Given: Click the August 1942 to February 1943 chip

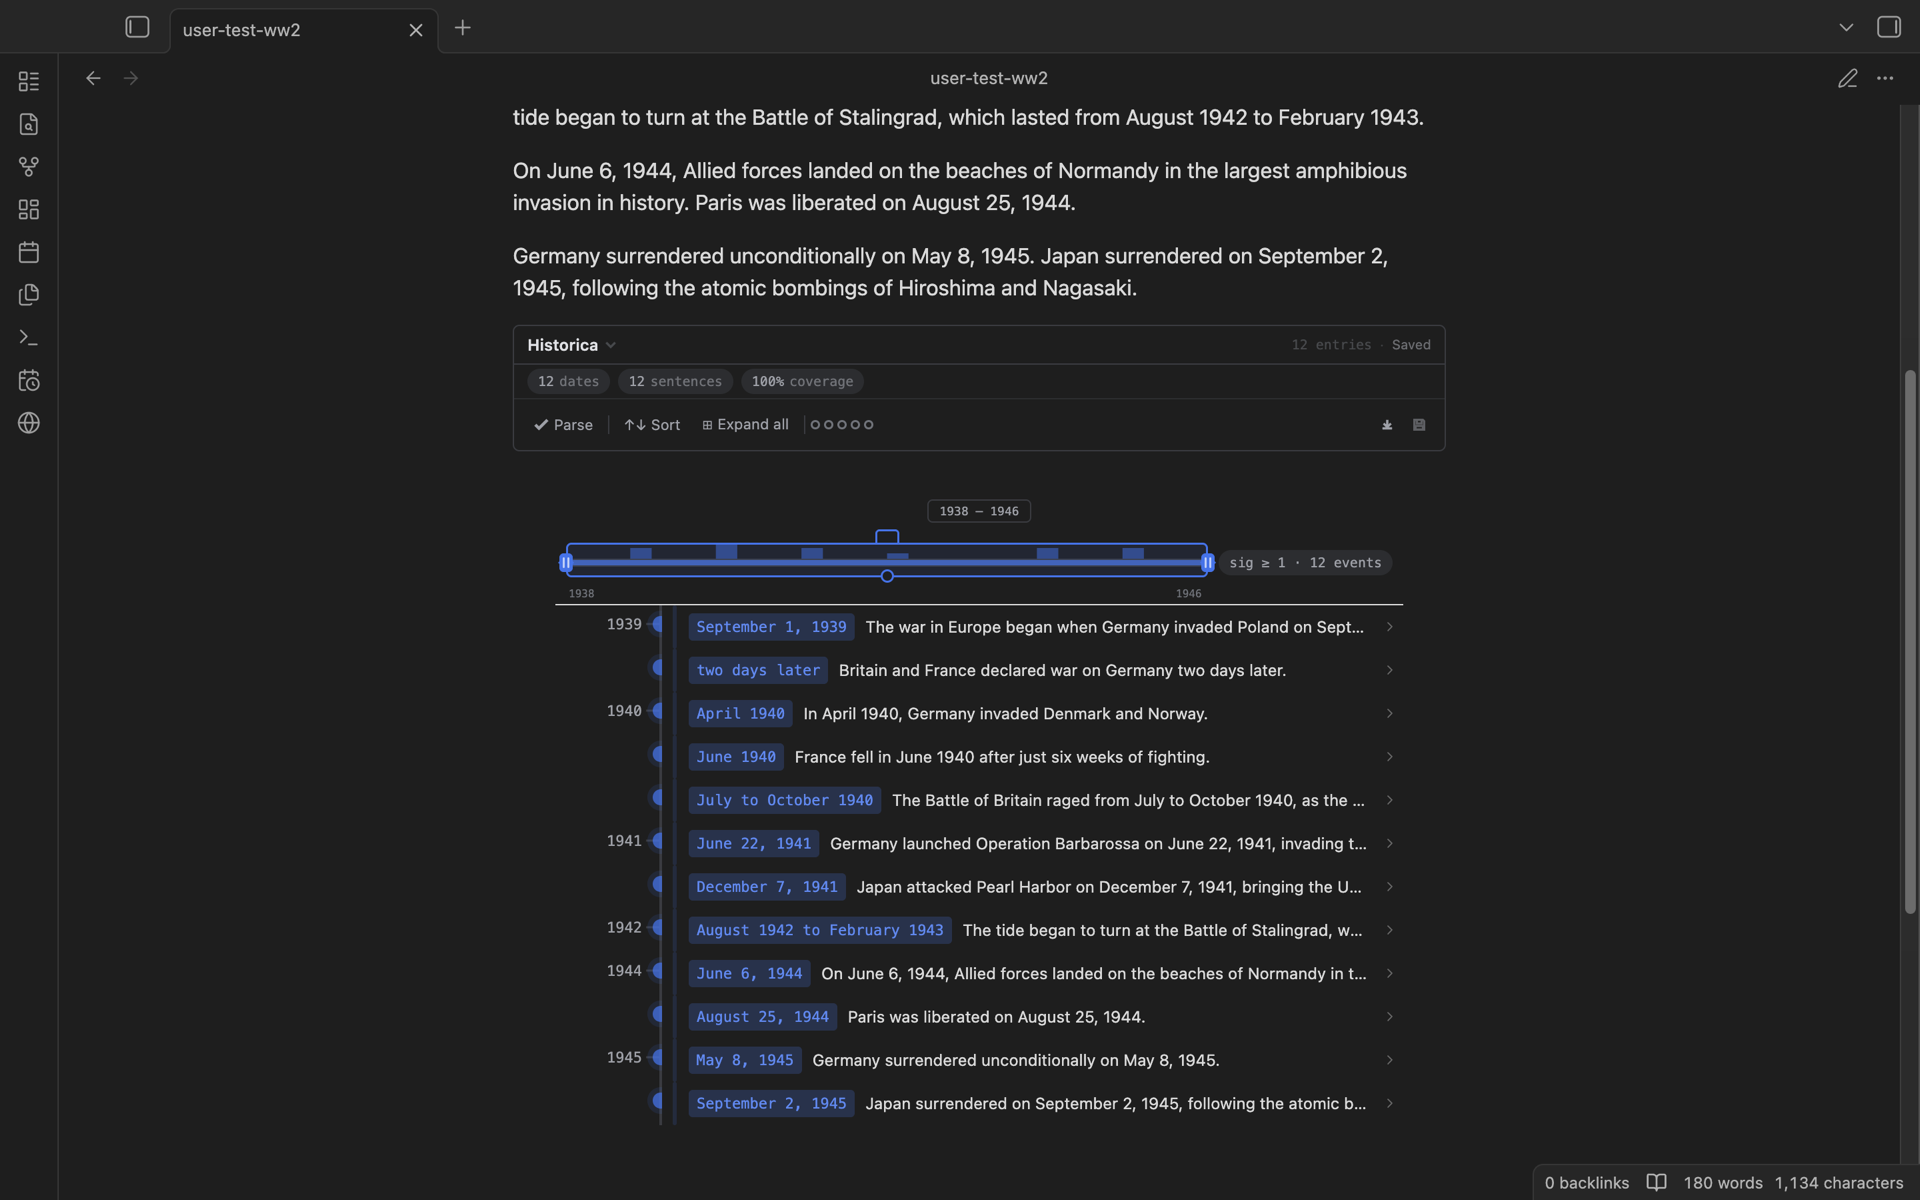Looking at the screenshot, I should 820,930.
